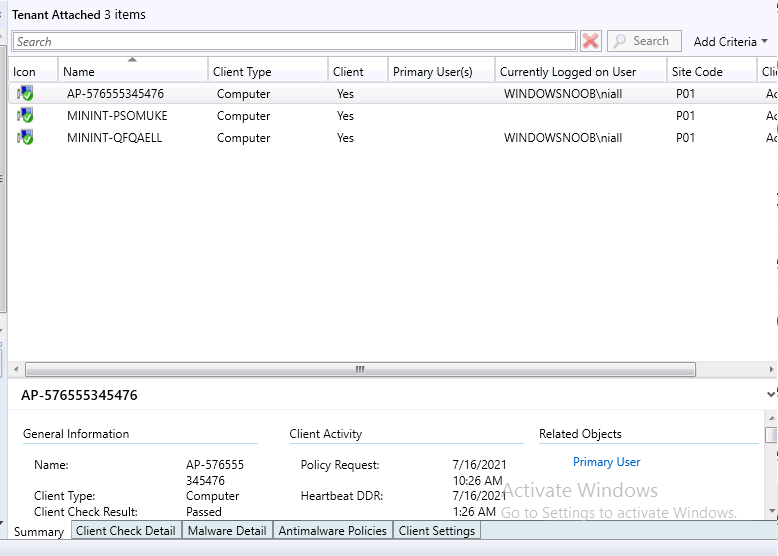Select the MININT-PSOMUKE device name

(117, 116)
